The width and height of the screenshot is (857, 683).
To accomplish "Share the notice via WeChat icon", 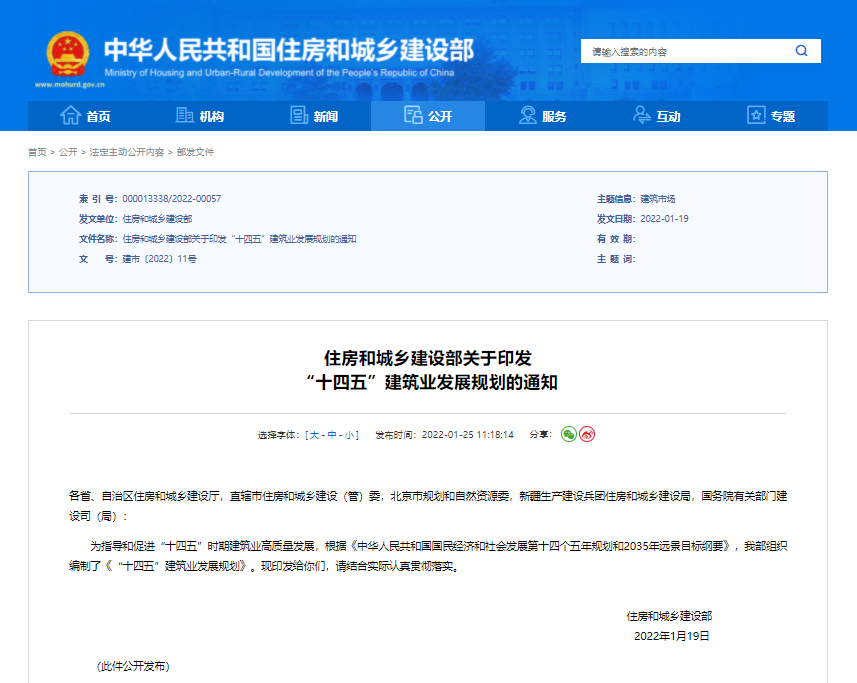I will coord(569,435).
